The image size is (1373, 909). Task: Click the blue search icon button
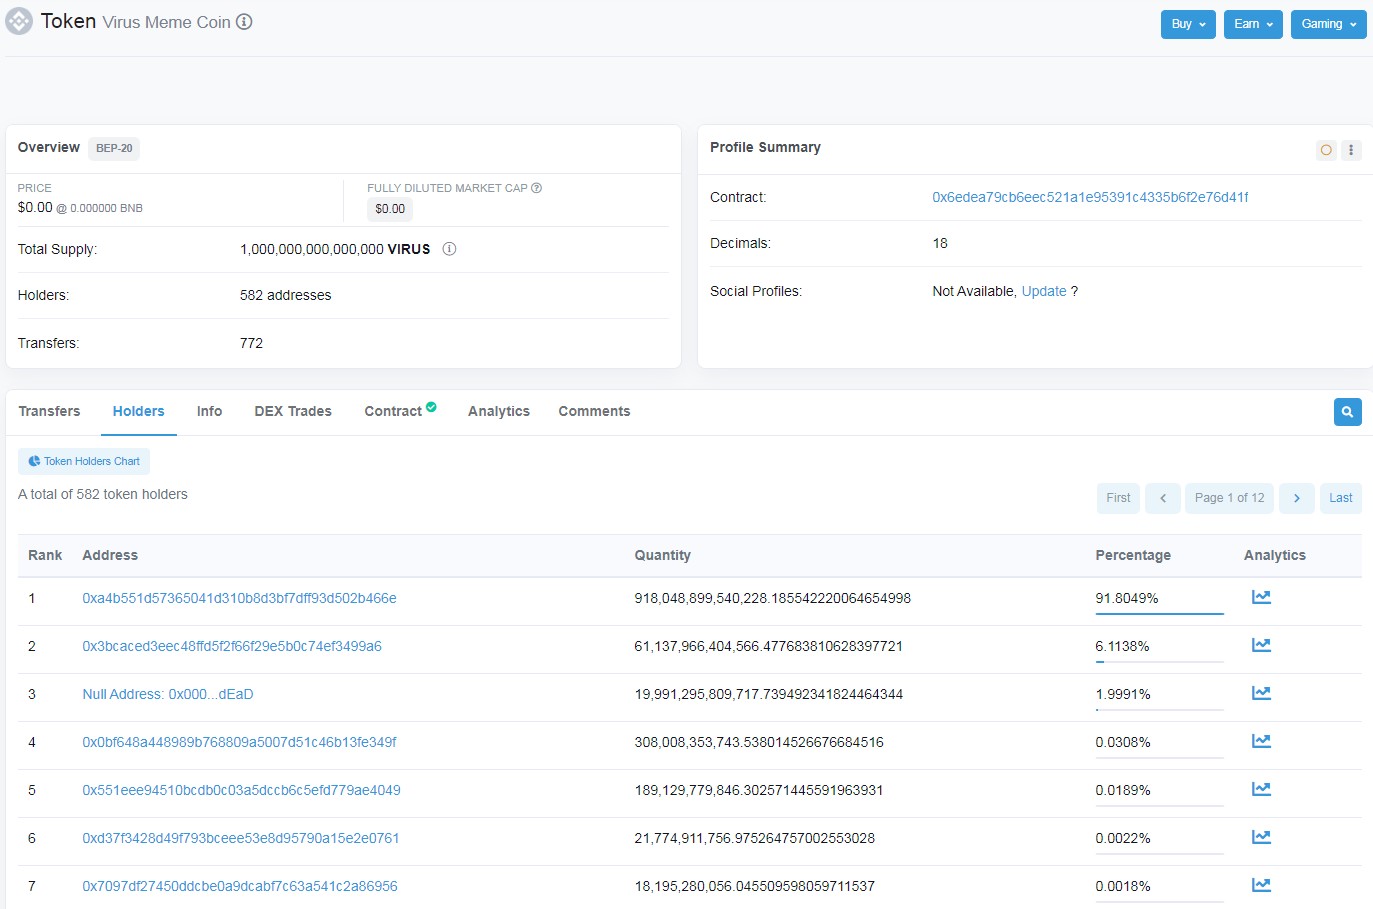[x=1347, y=412]
